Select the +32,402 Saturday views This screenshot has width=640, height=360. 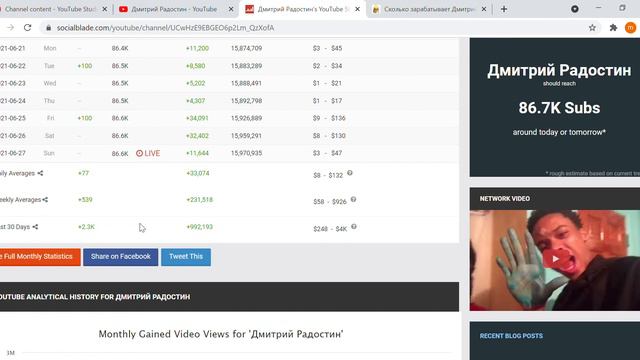(197, 136)
